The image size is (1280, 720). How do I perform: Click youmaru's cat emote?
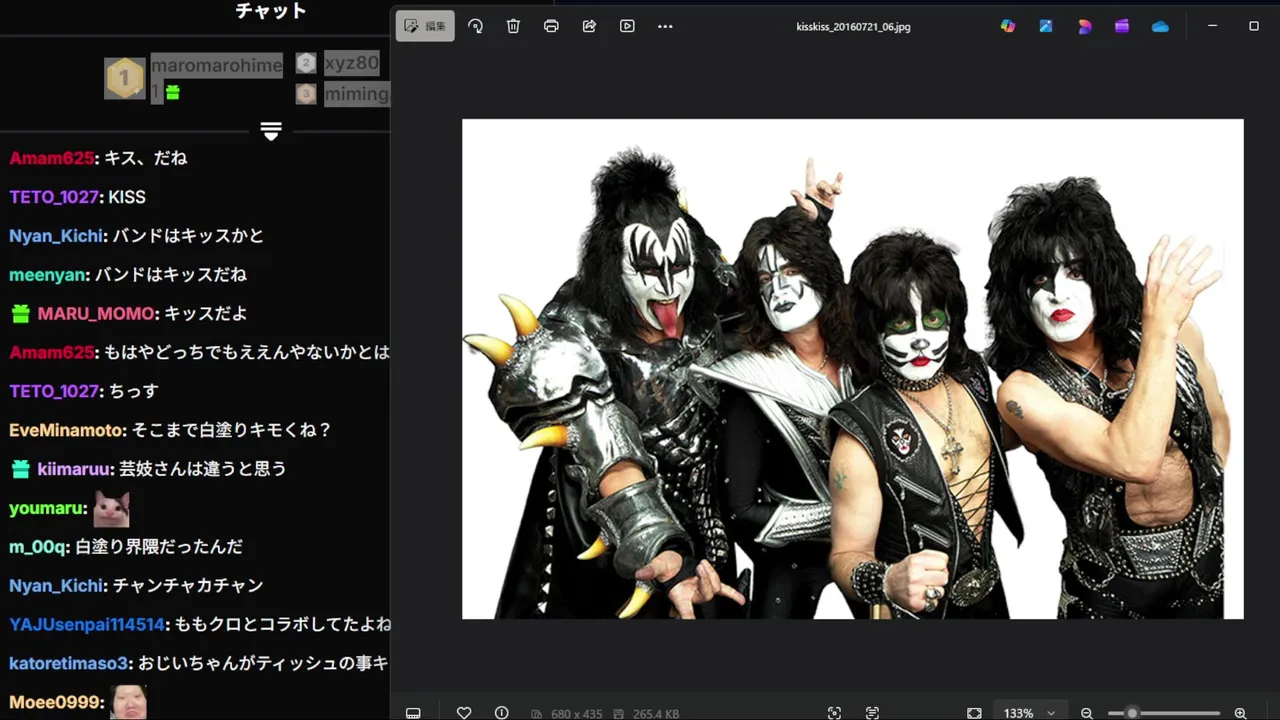tap(111, 509)
